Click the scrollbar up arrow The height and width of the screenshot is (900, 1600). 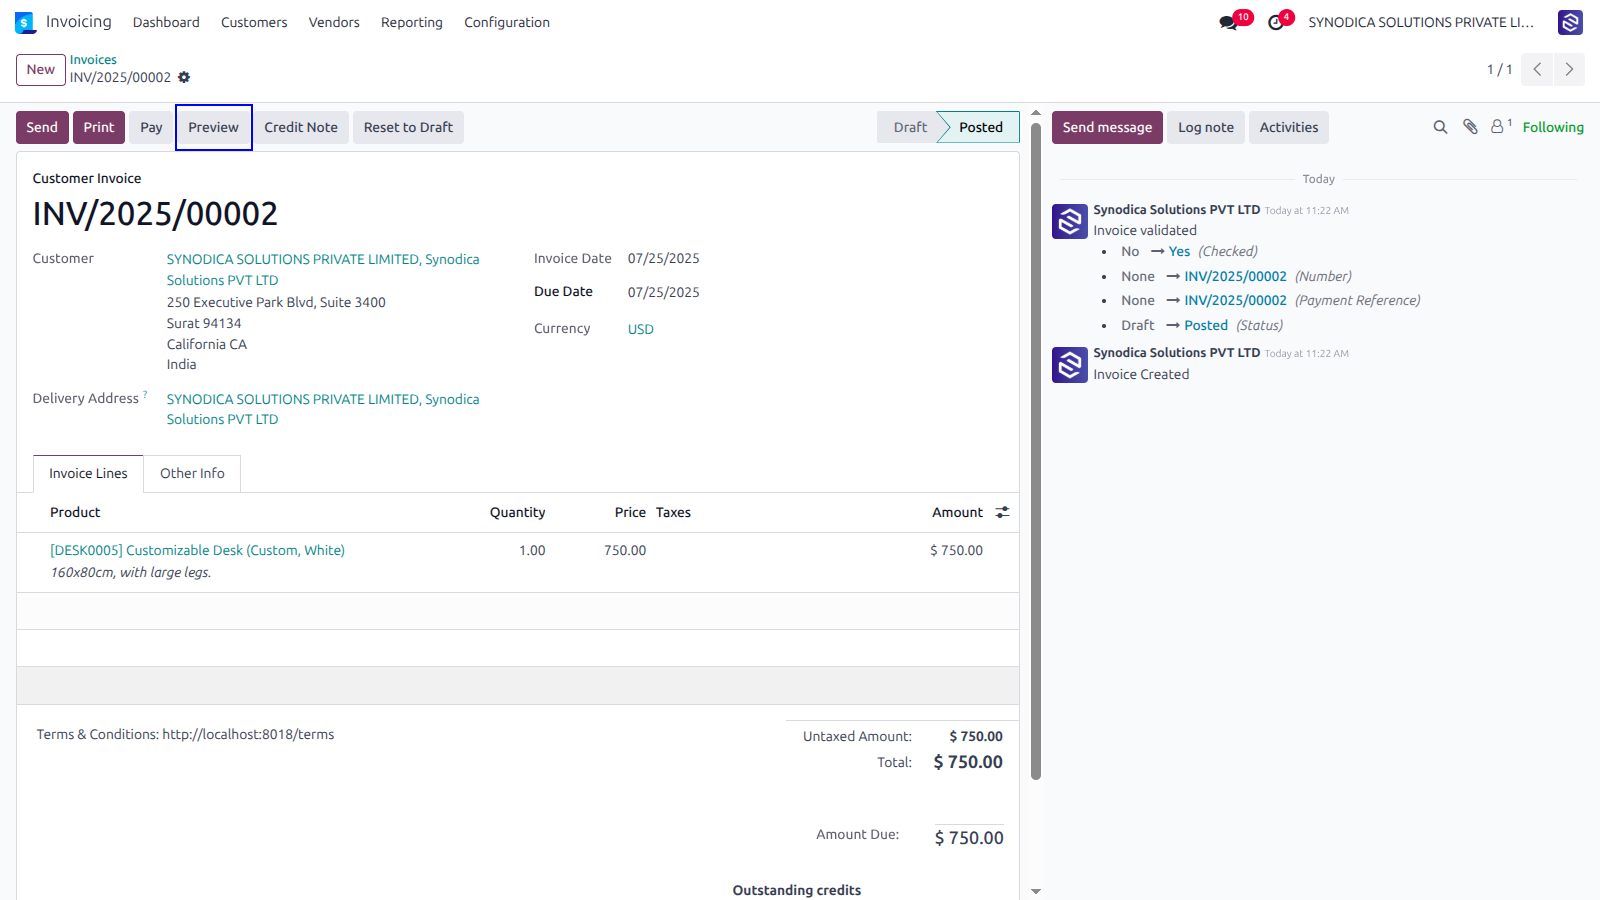(x=1036, y=113)
